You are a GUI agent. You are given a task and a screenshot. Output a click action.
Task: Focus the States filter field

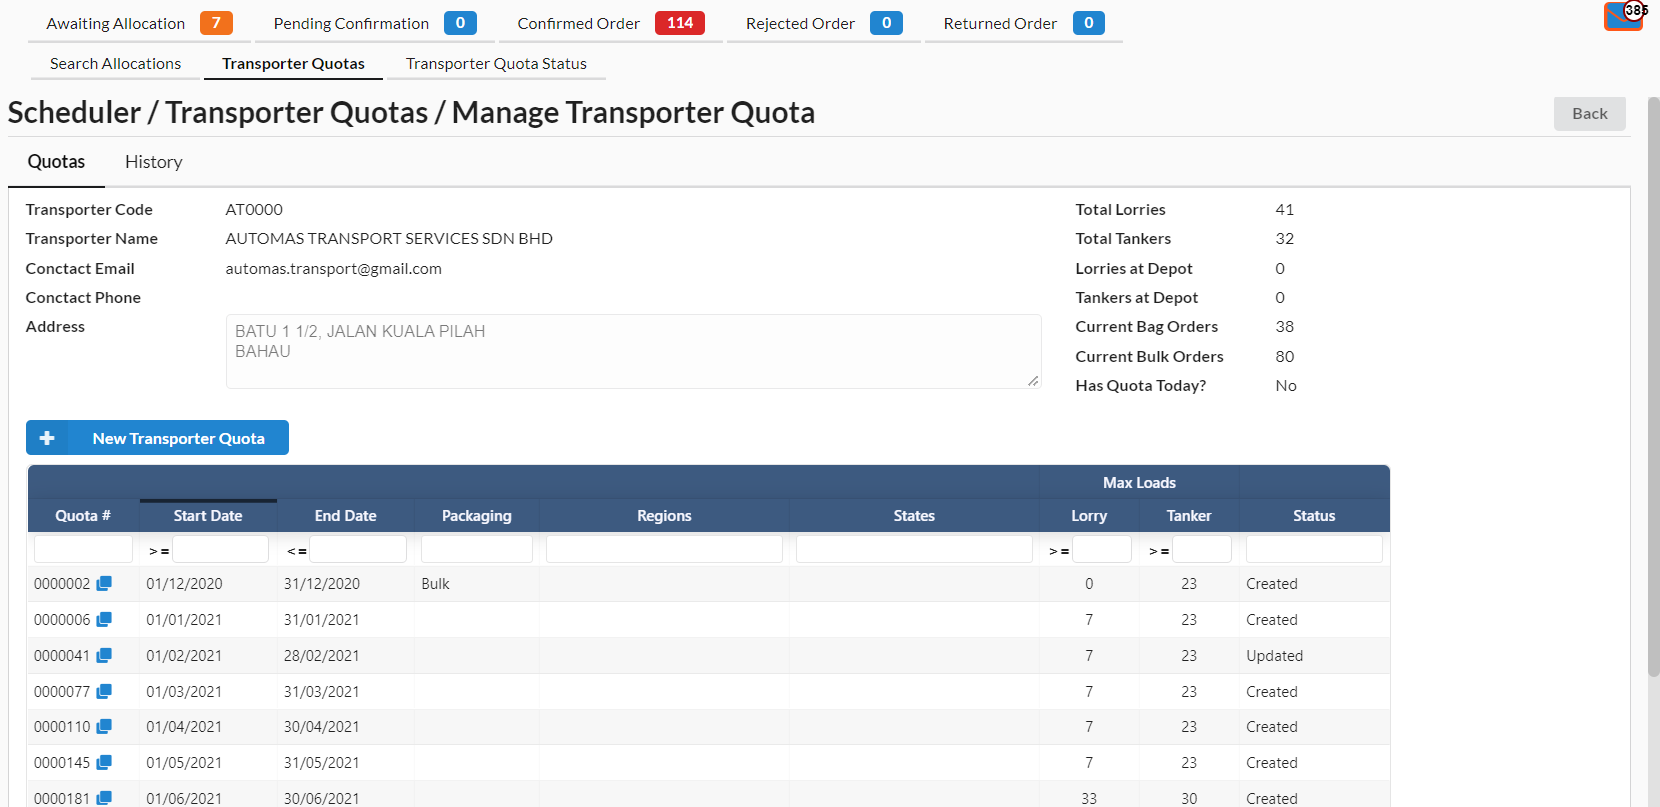[914, 549]
